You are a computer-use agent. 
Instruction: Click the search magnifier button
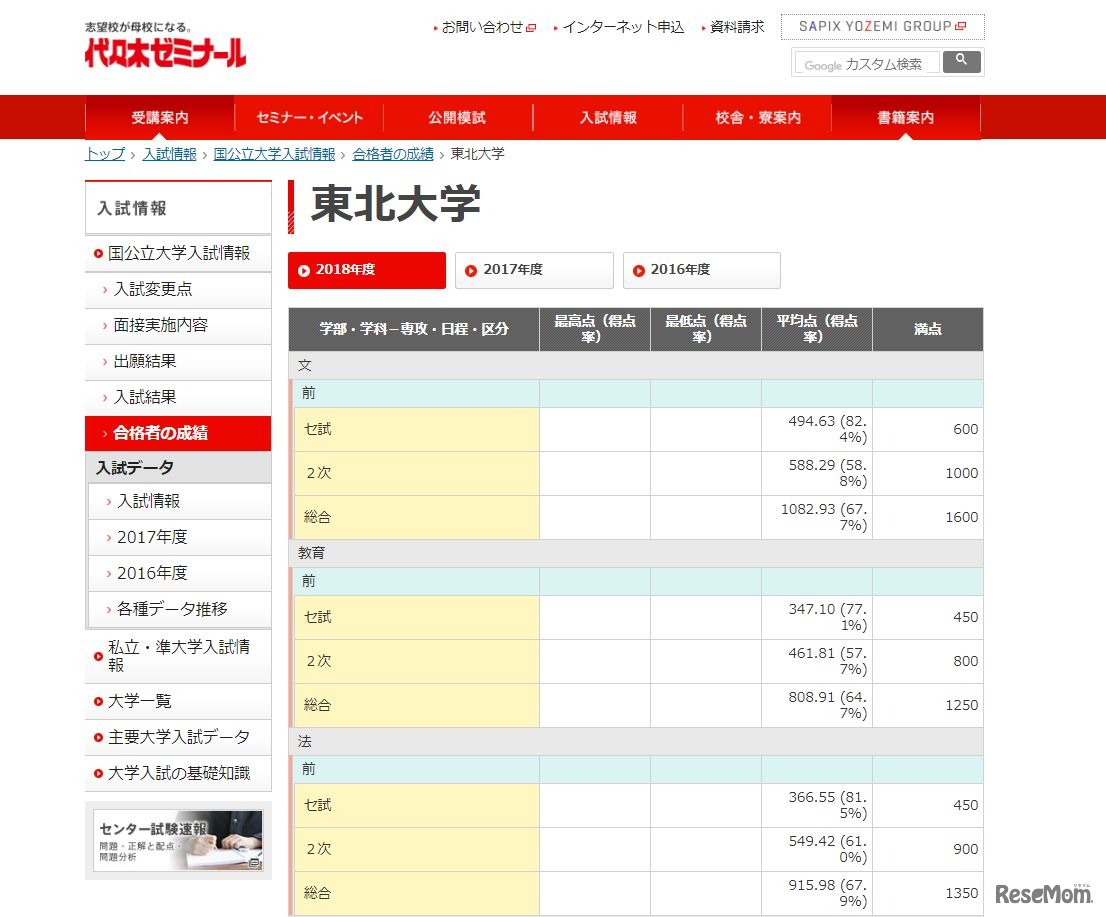coord(962,62)
